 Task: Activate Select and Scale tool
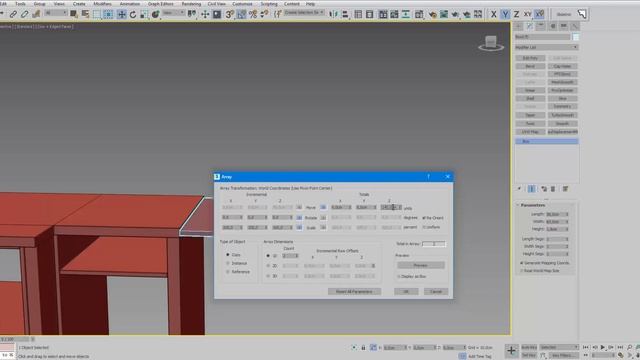pyautogui.click(x=144, y=14)
